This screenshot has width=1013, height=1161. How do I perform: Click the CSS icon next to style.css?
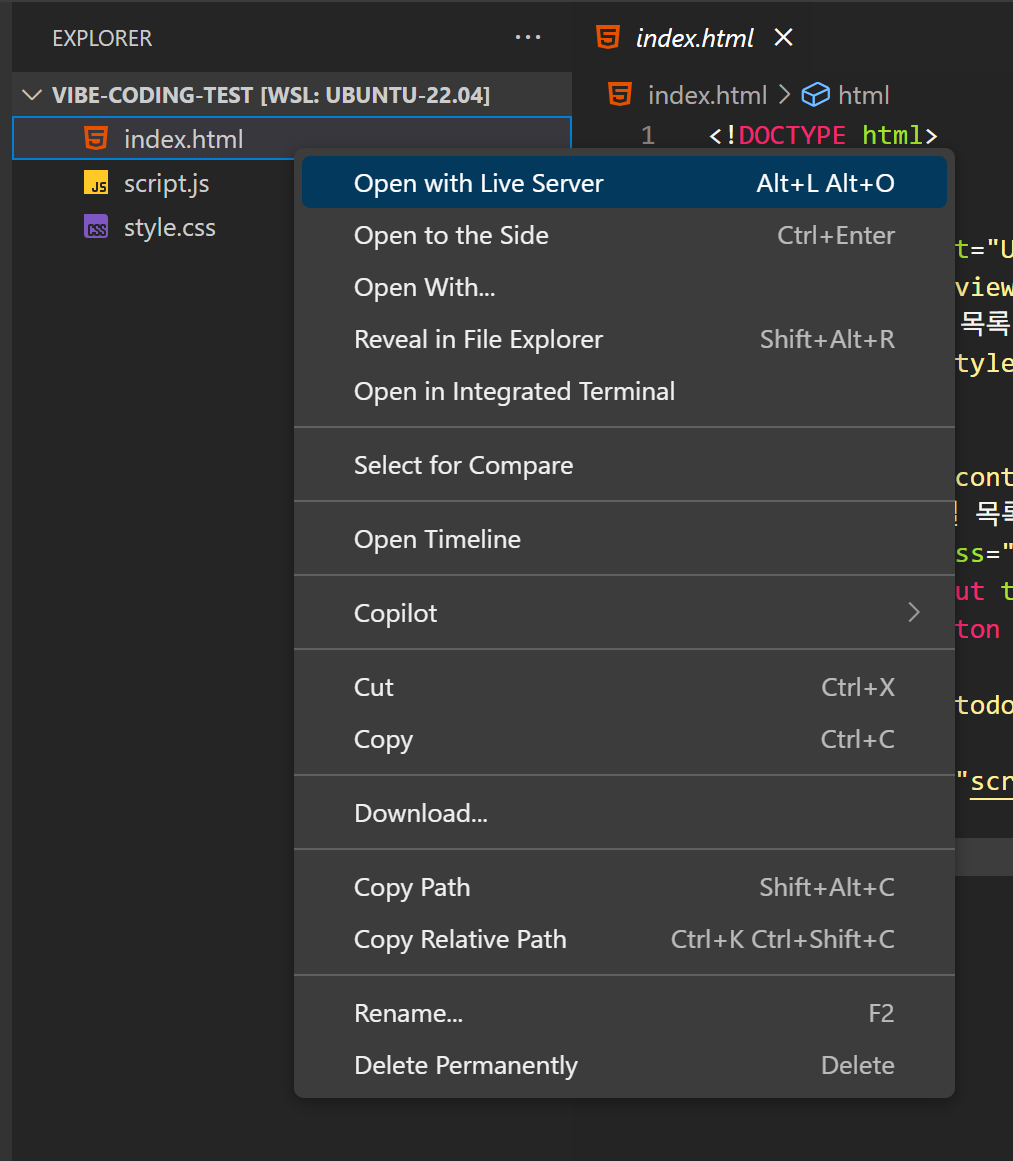click(96, 228)
